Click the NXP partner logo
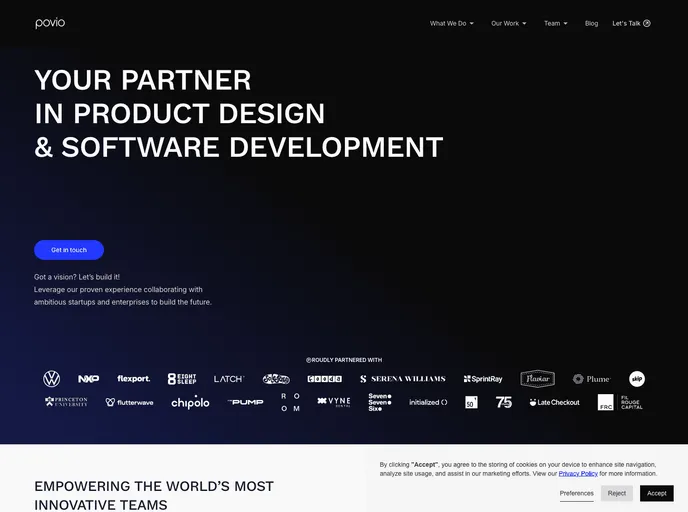 pos(88,379)
